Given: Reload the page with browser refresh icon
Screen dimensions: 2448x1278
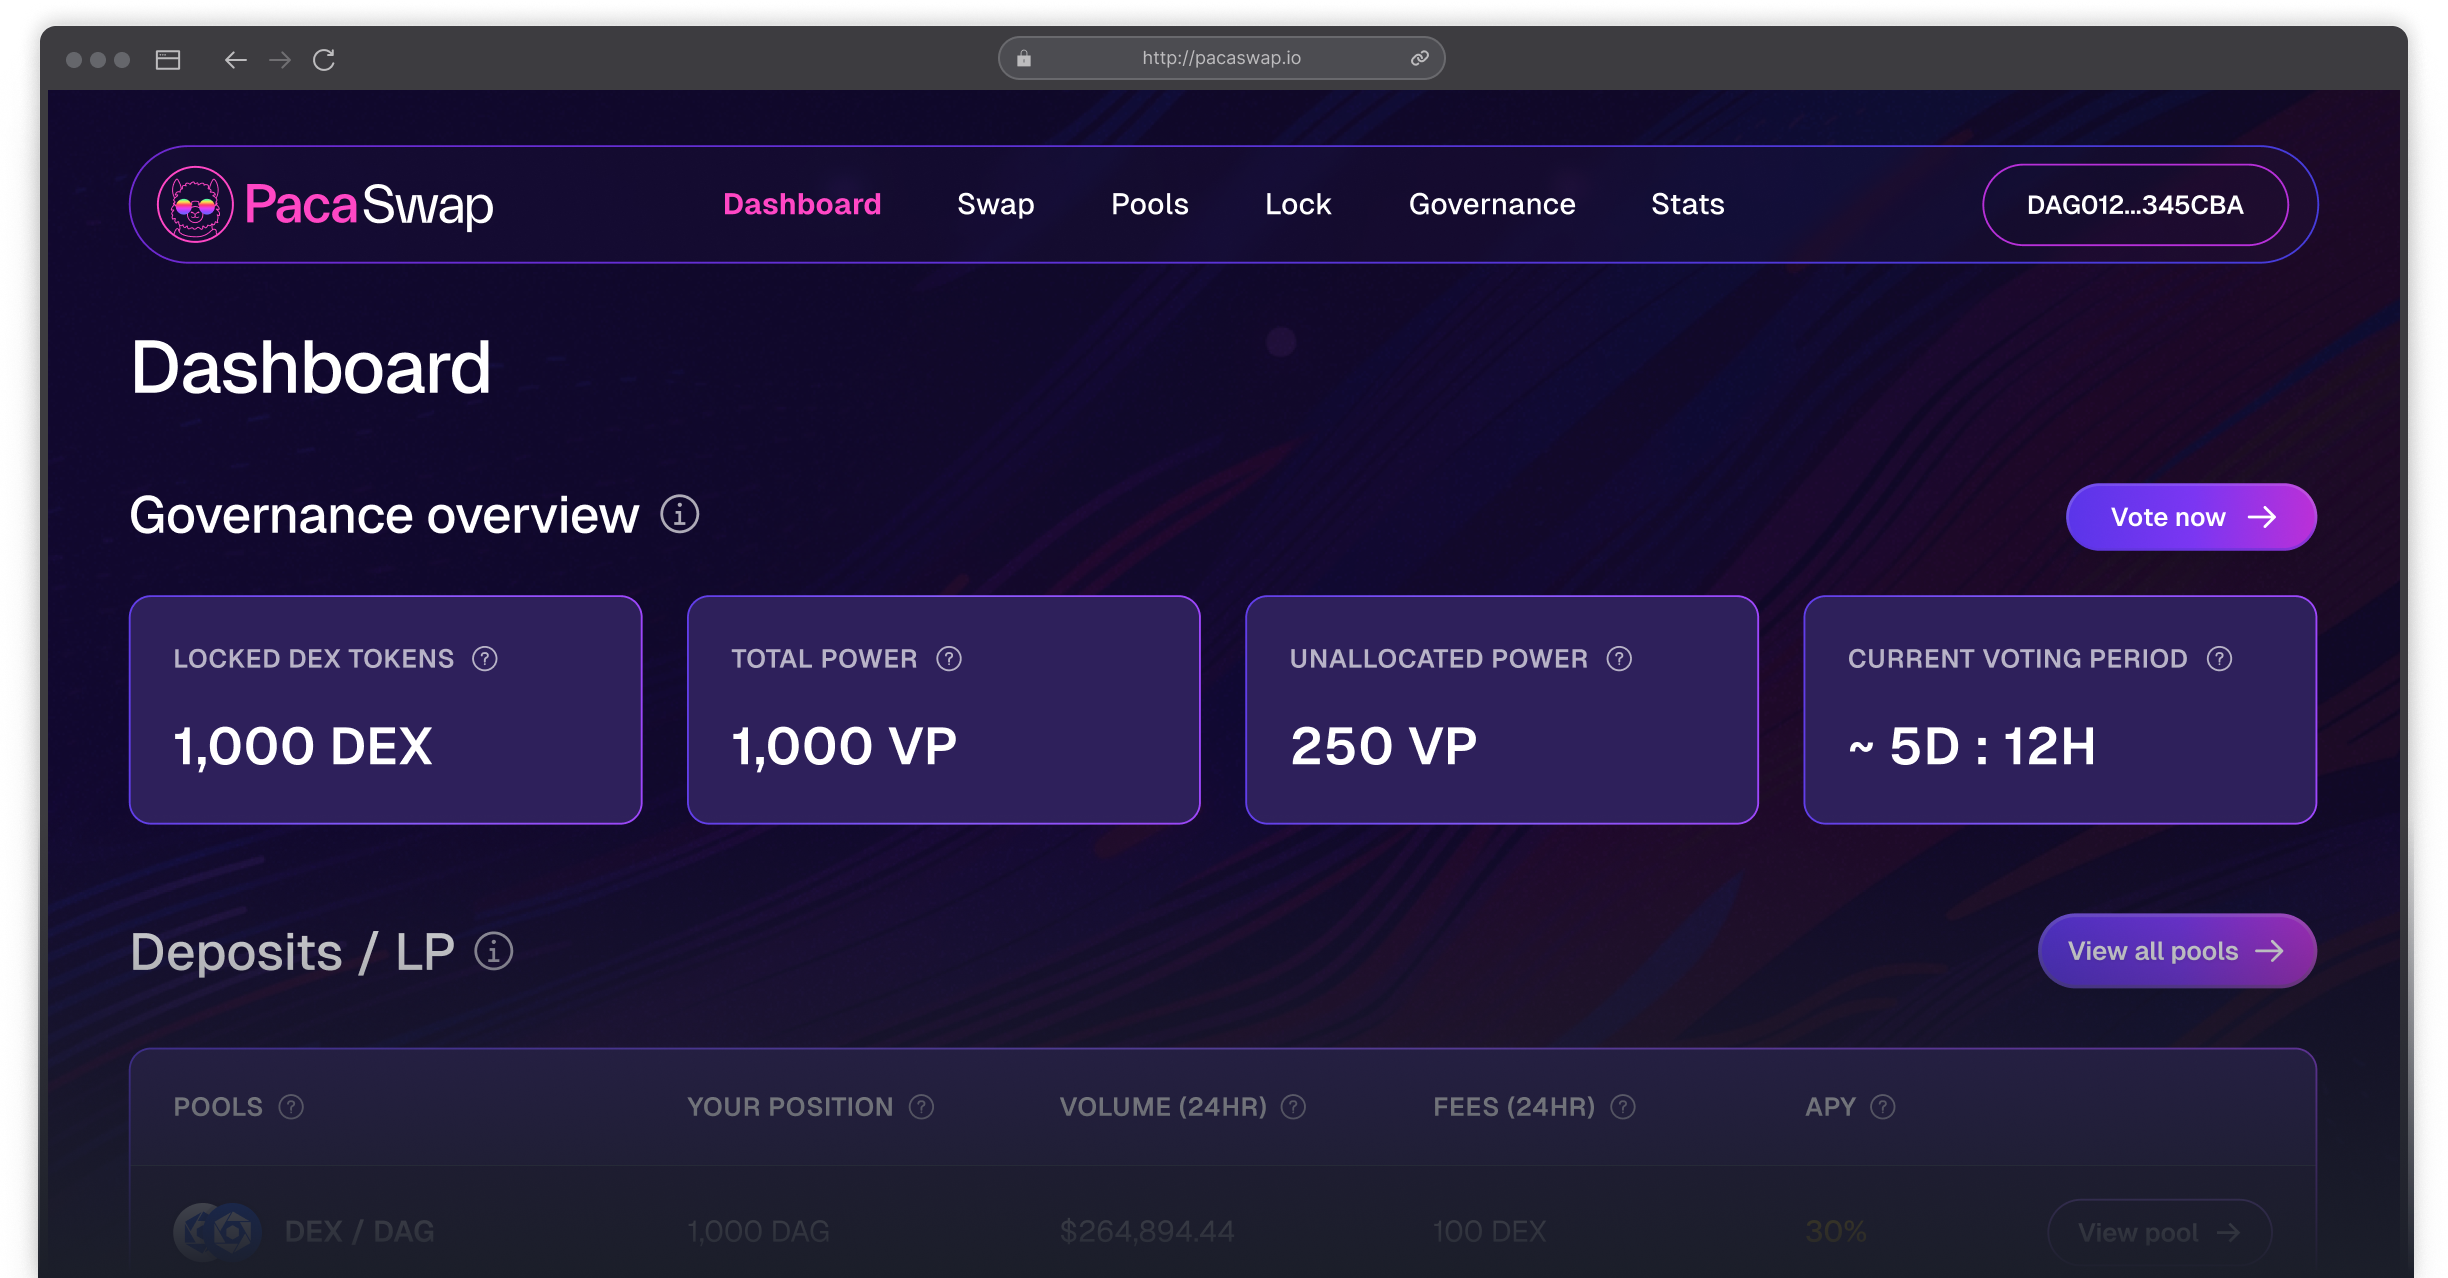Looking at the screenshot, I should tap(324, 60).
